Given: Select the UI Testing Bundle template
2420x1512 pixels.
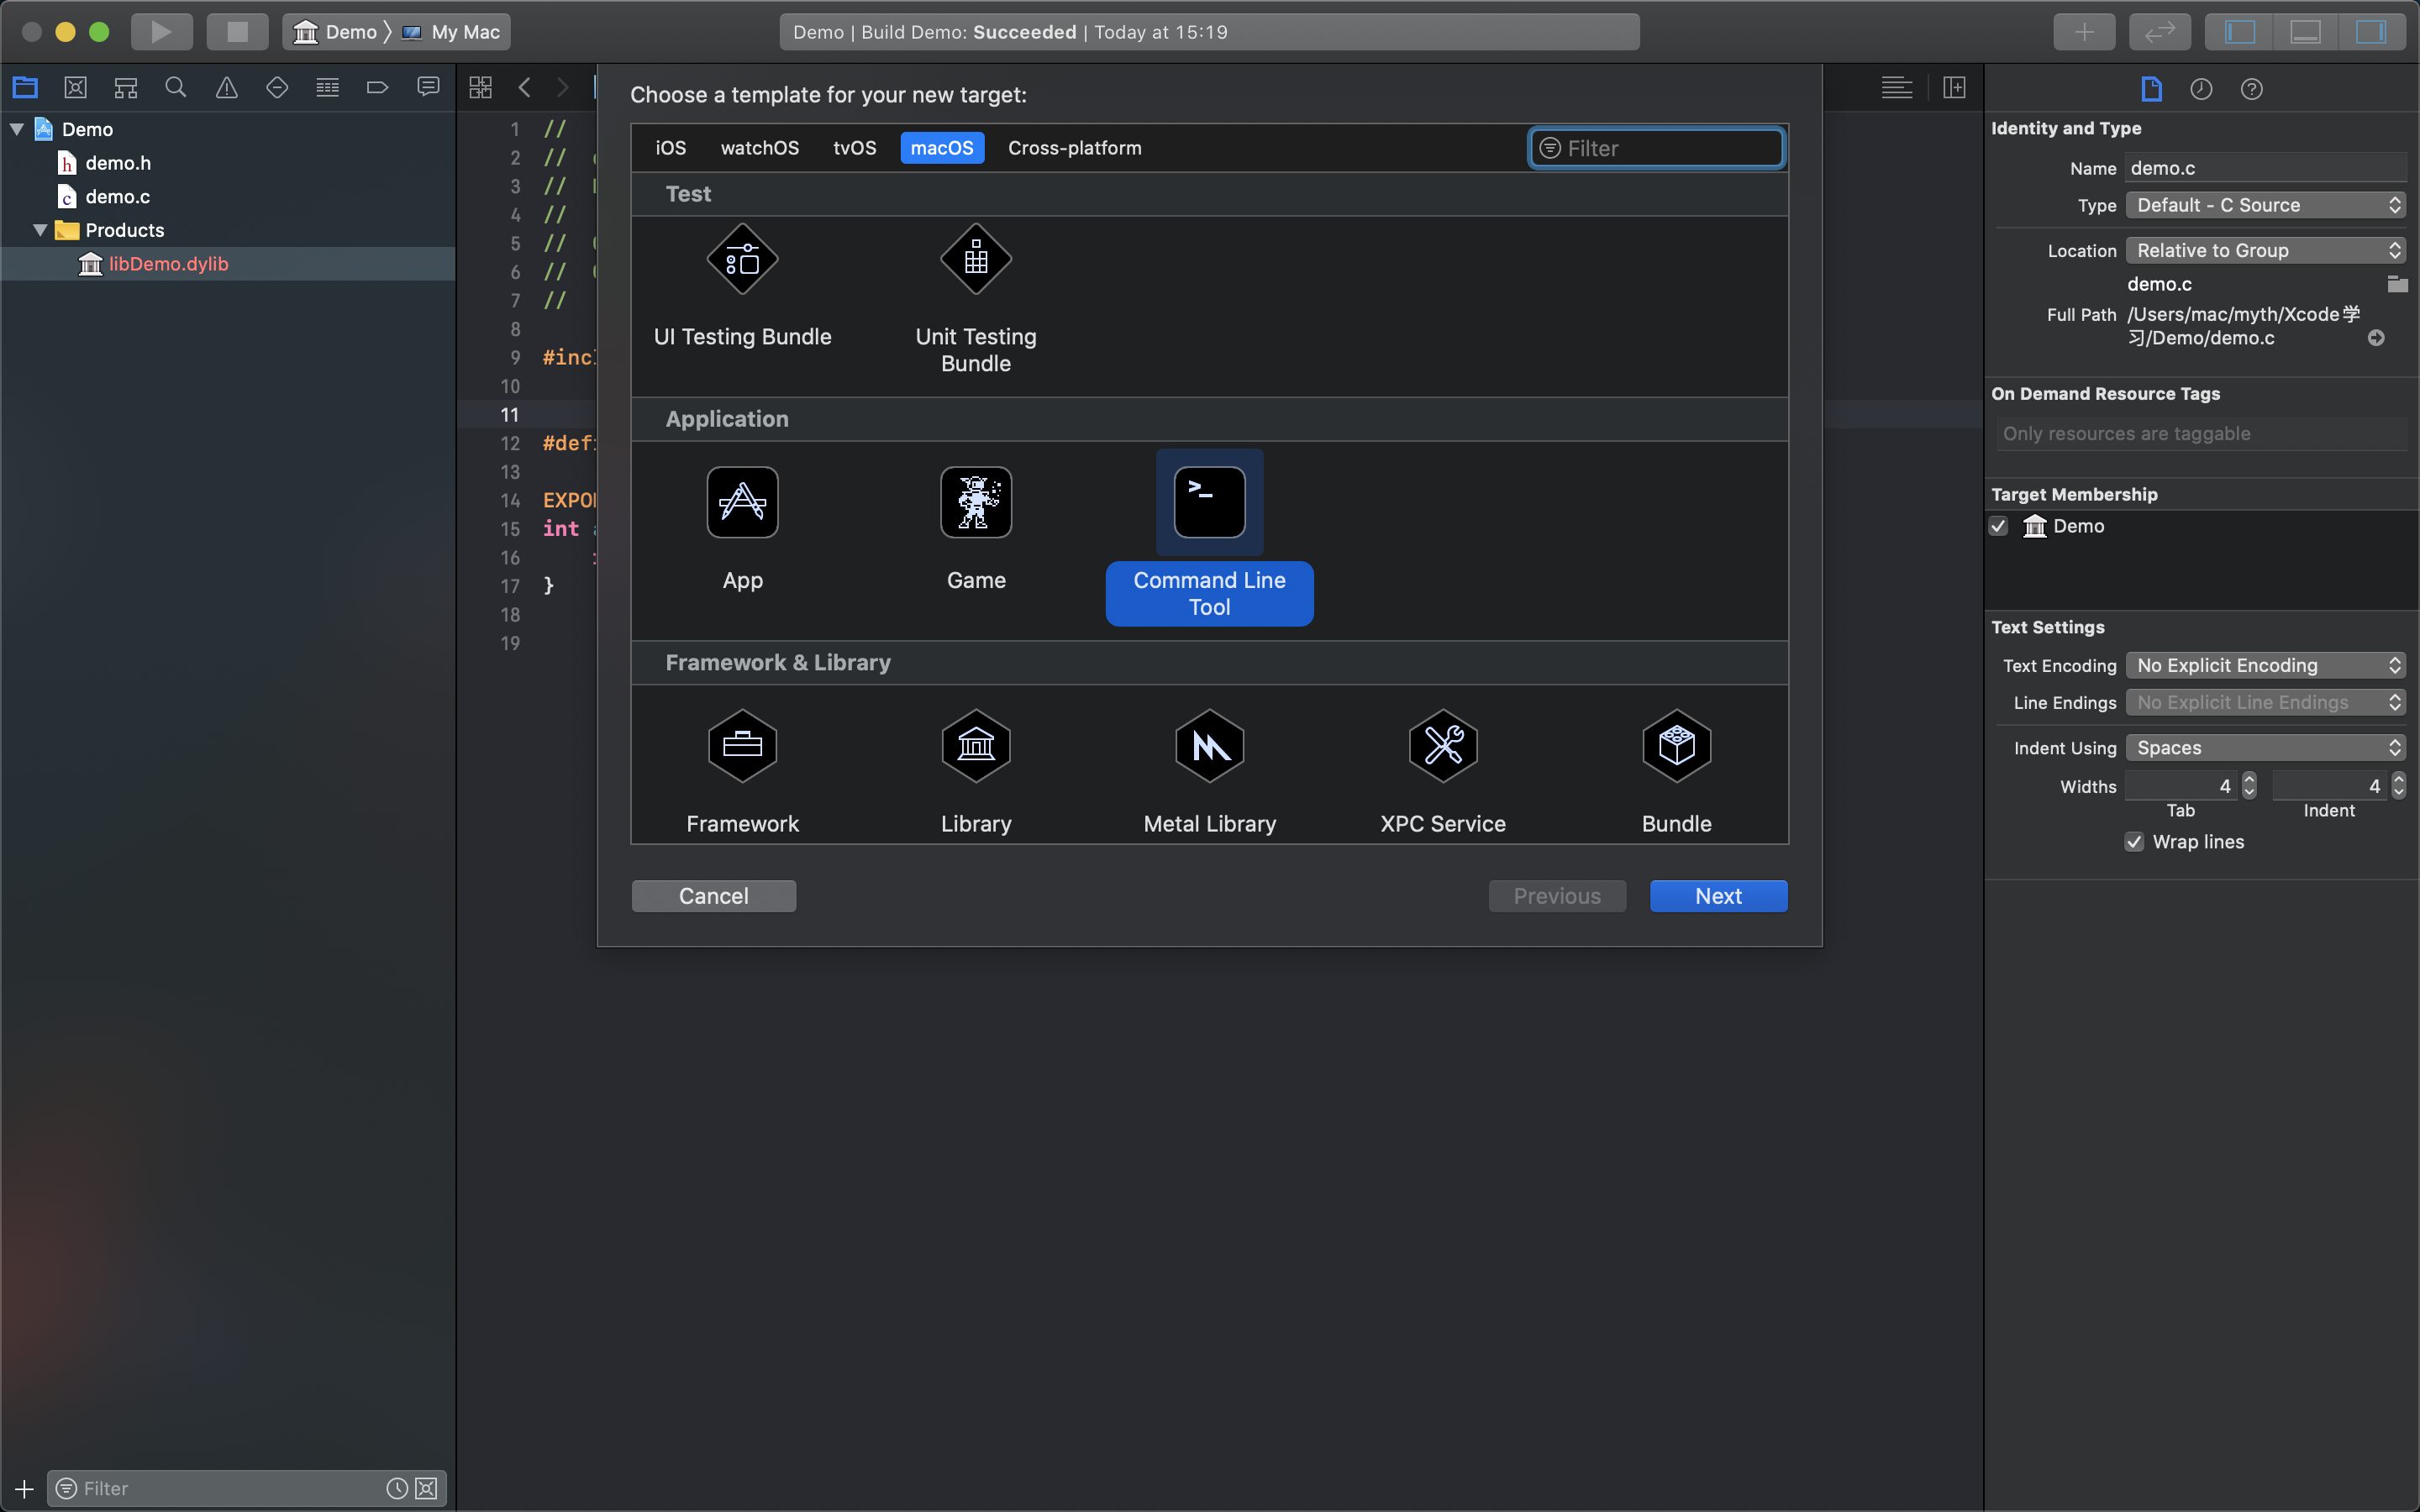Looking at the screenshot, I should tap(742, 260).
